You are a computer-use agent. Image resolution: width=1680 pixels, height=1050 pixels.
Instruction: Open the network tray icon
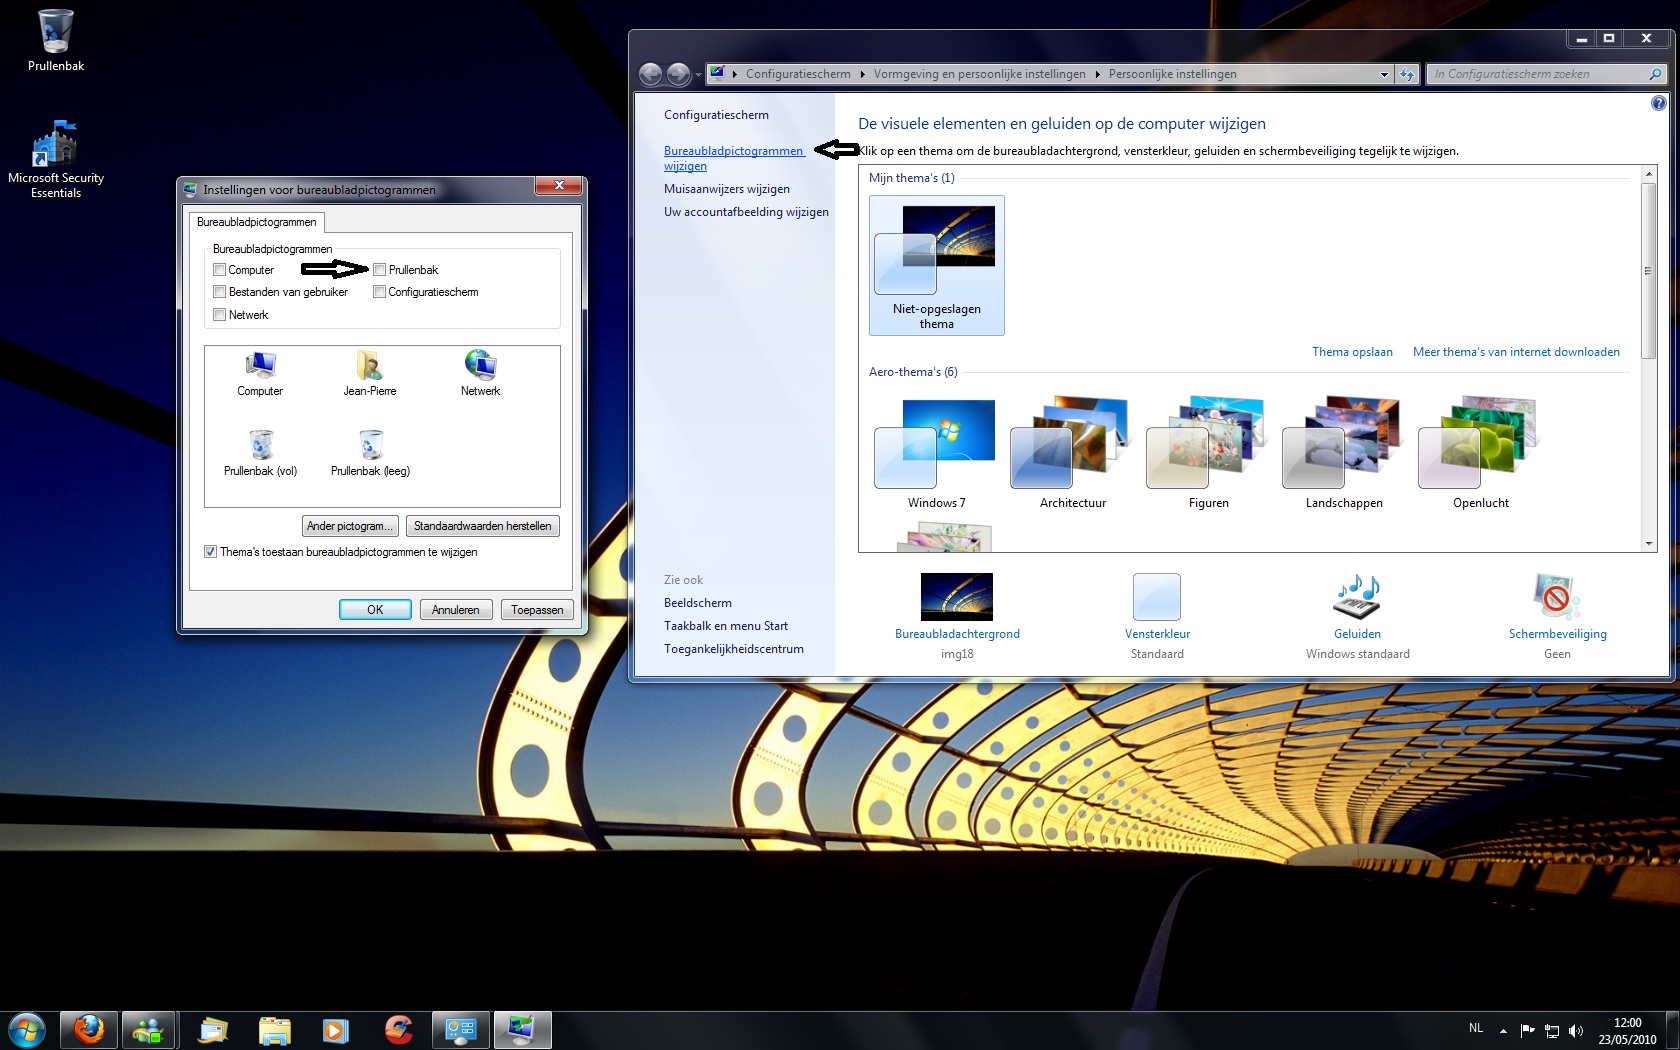coord(1552,1031)
